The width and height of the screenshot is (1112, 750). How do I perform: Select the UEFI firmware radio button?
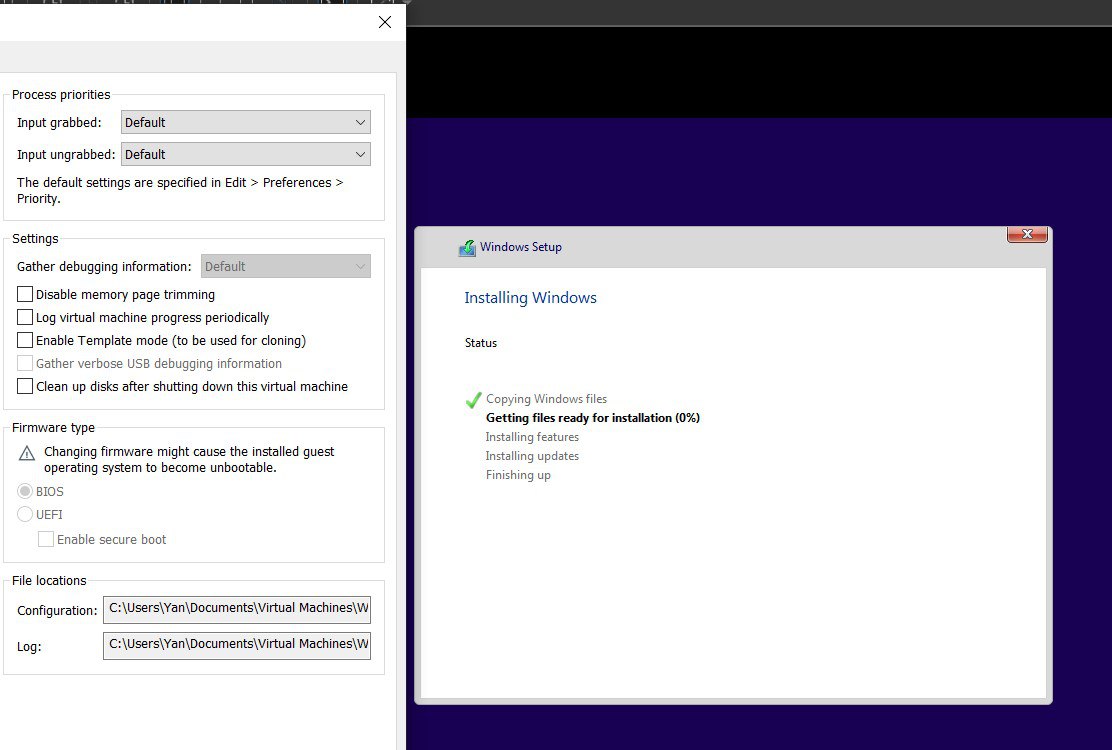tap(25, 514)
